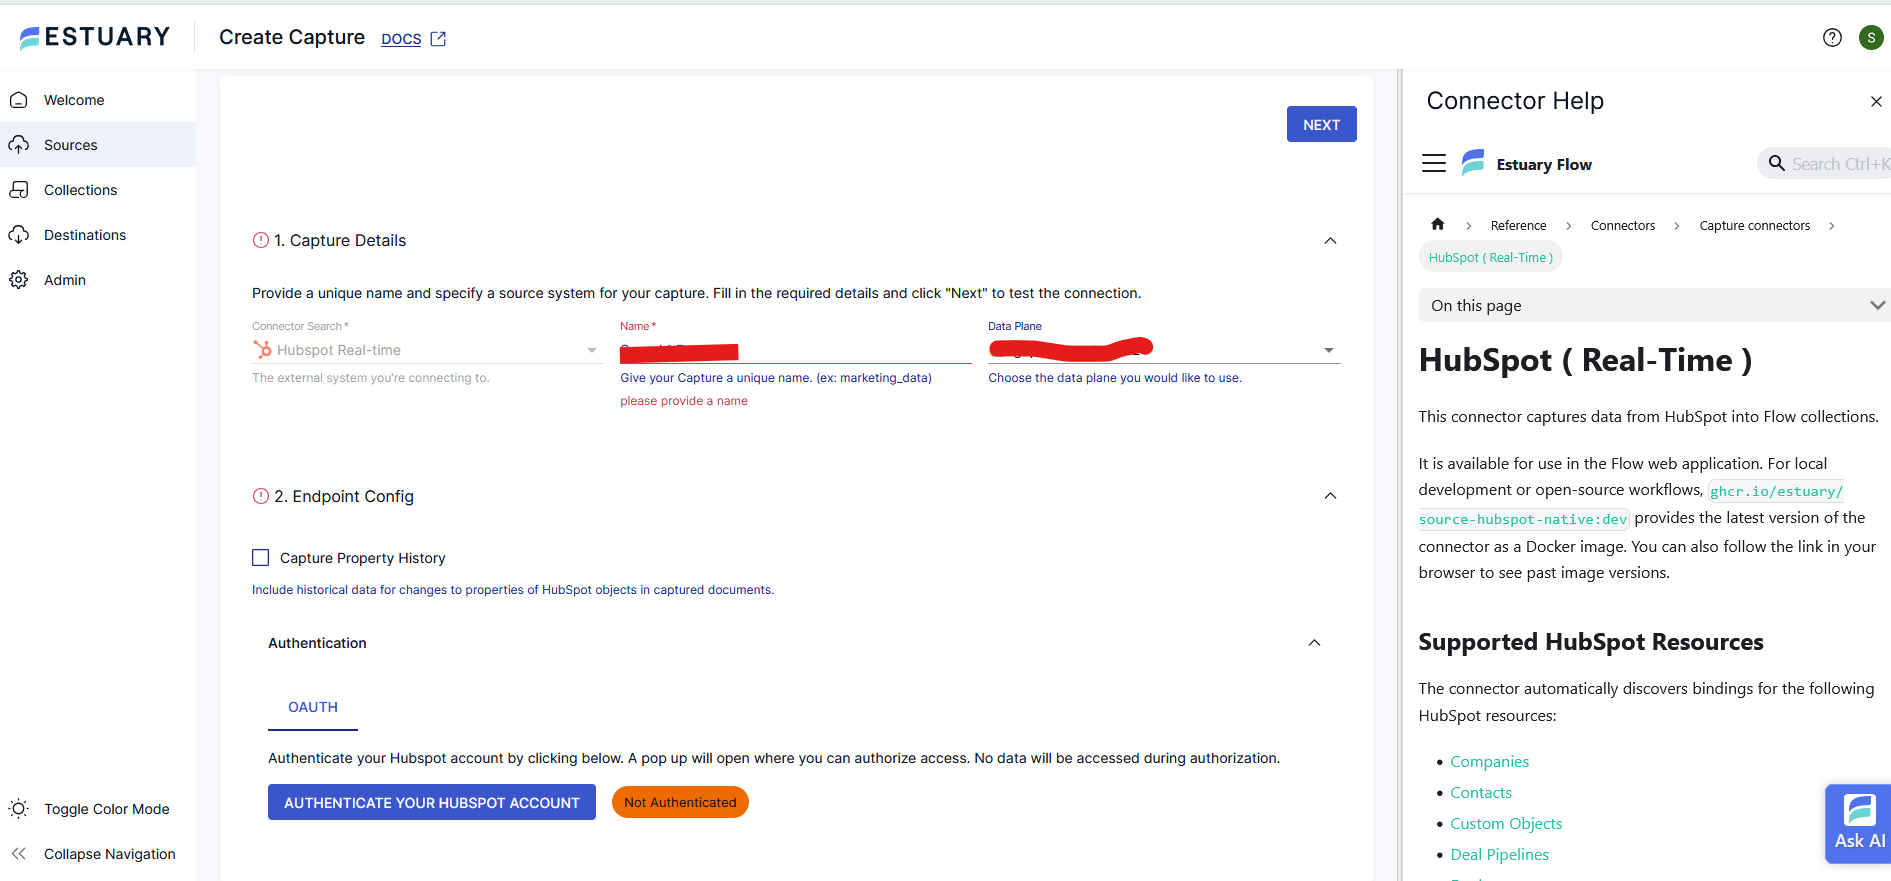Viewport: 1891px width, 881px height.
Task: Click the "Supported HubSpot Resources" heading
Action: (1590, 642)
